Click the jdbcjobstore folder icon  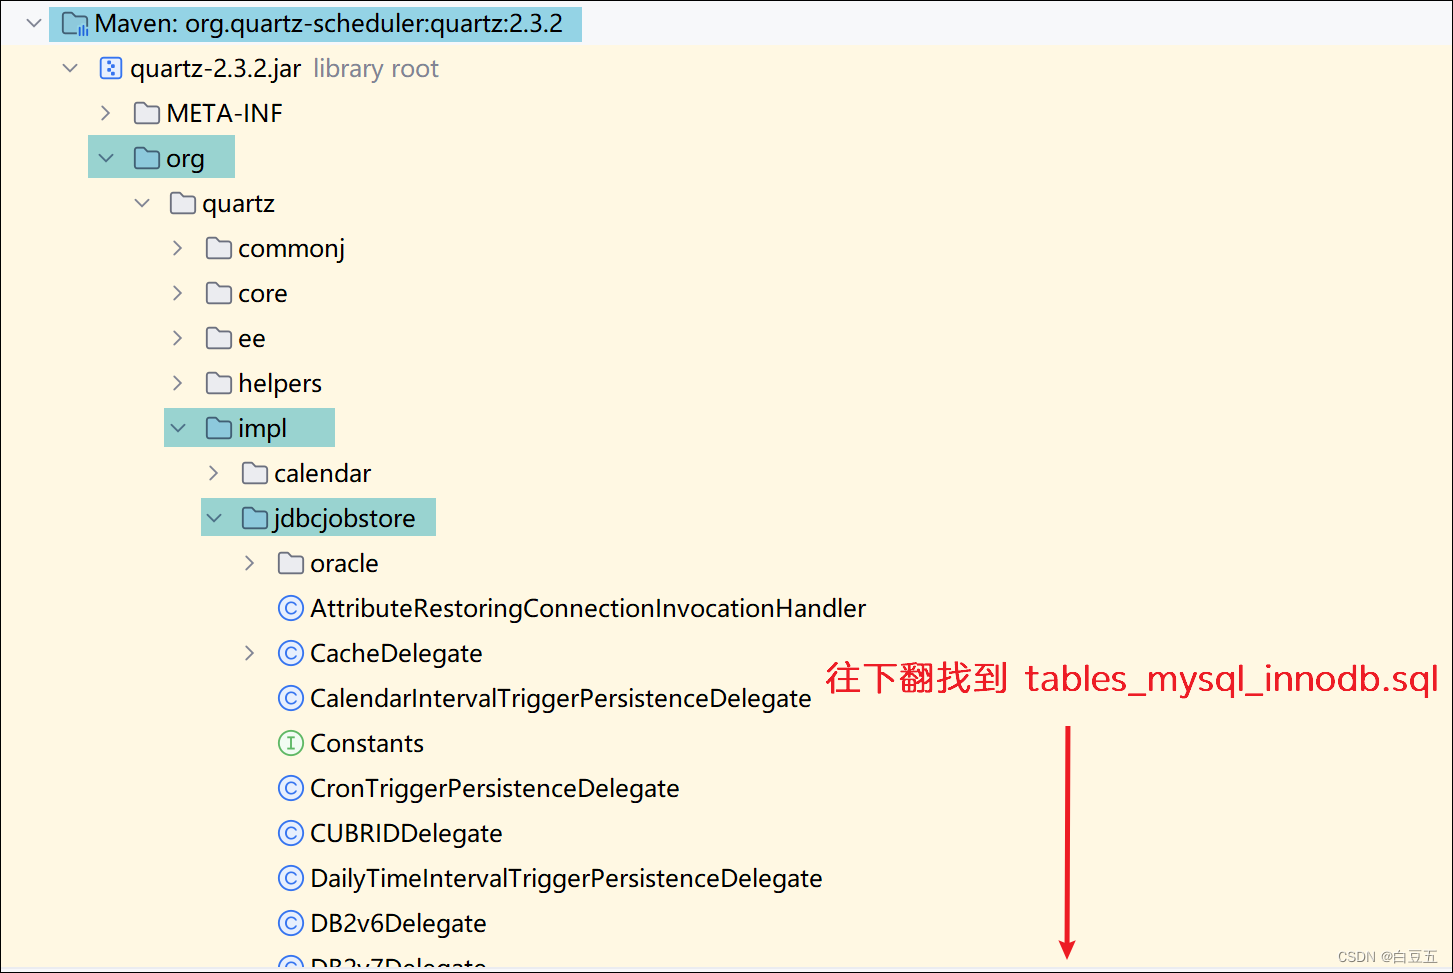(255, 518)
